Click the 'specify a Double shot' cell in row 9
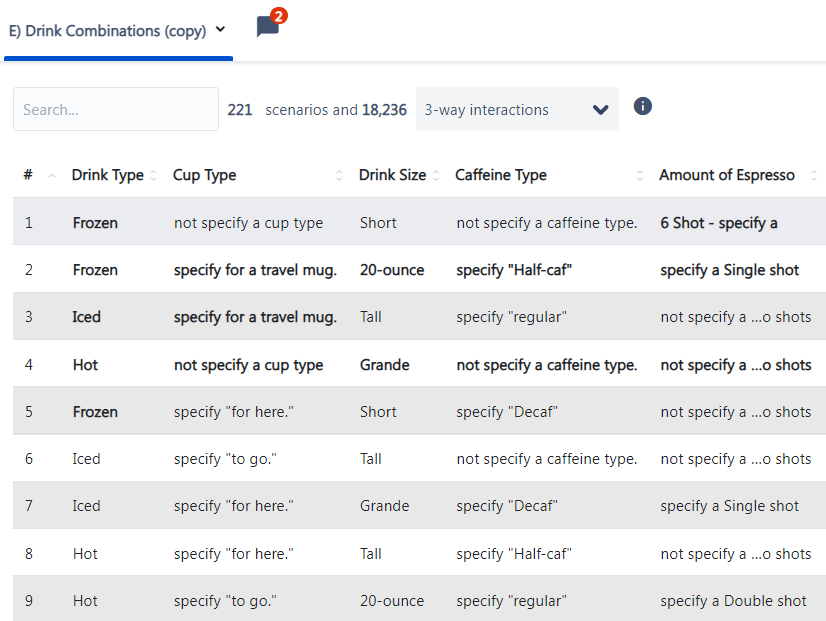The width and height of the screenshot is (826, 621). pos(733,601)
